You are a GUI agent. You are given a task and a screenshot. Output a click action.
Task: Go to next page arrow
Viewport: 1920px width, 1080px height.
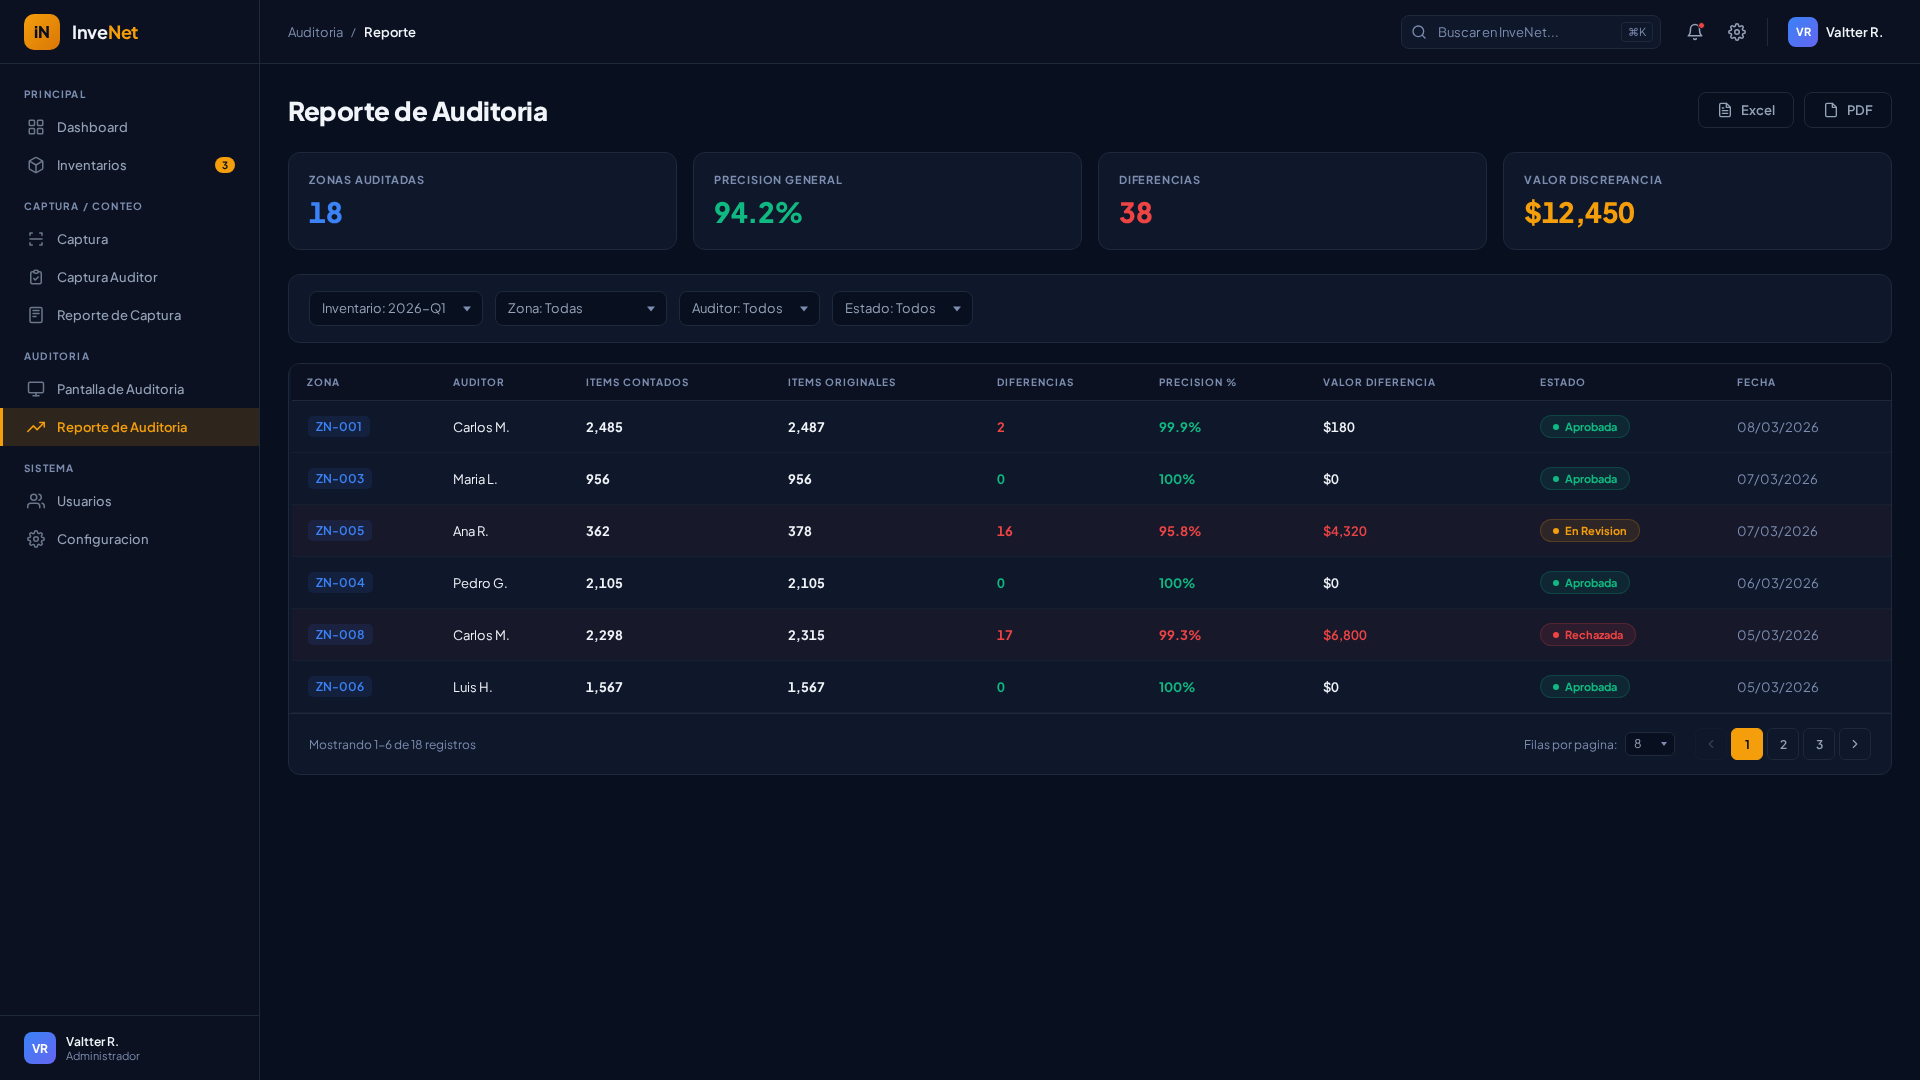tap(1854, 744)
